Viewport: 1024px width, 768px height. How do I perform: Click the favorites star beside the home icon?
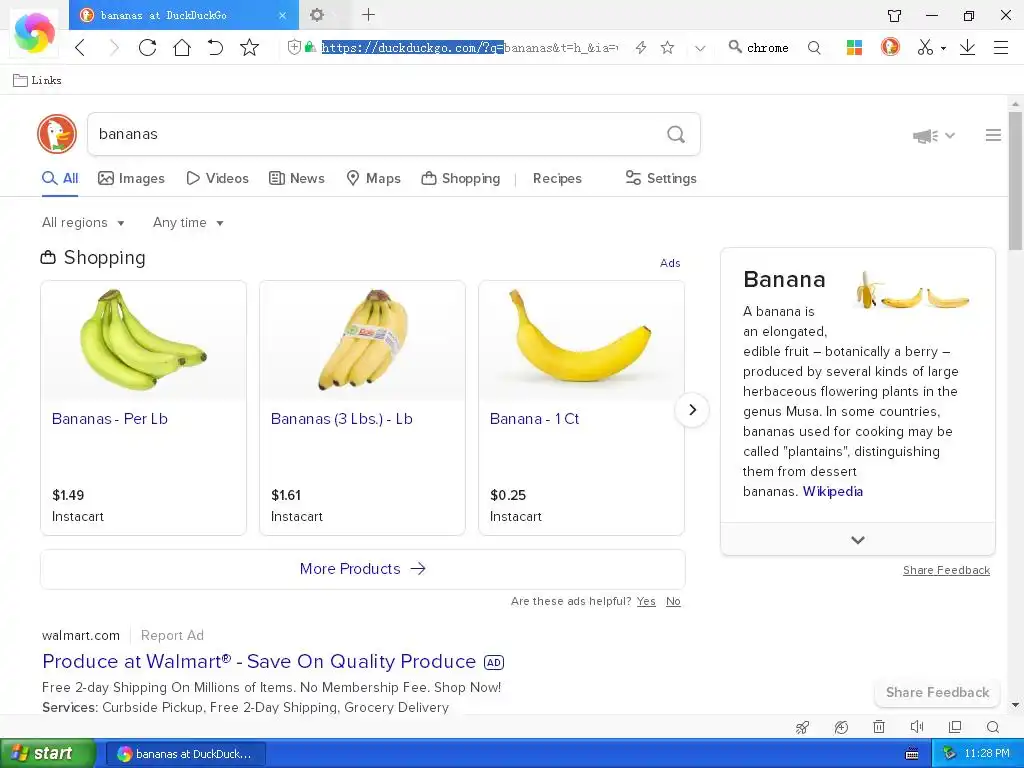(x=249, y=48)
